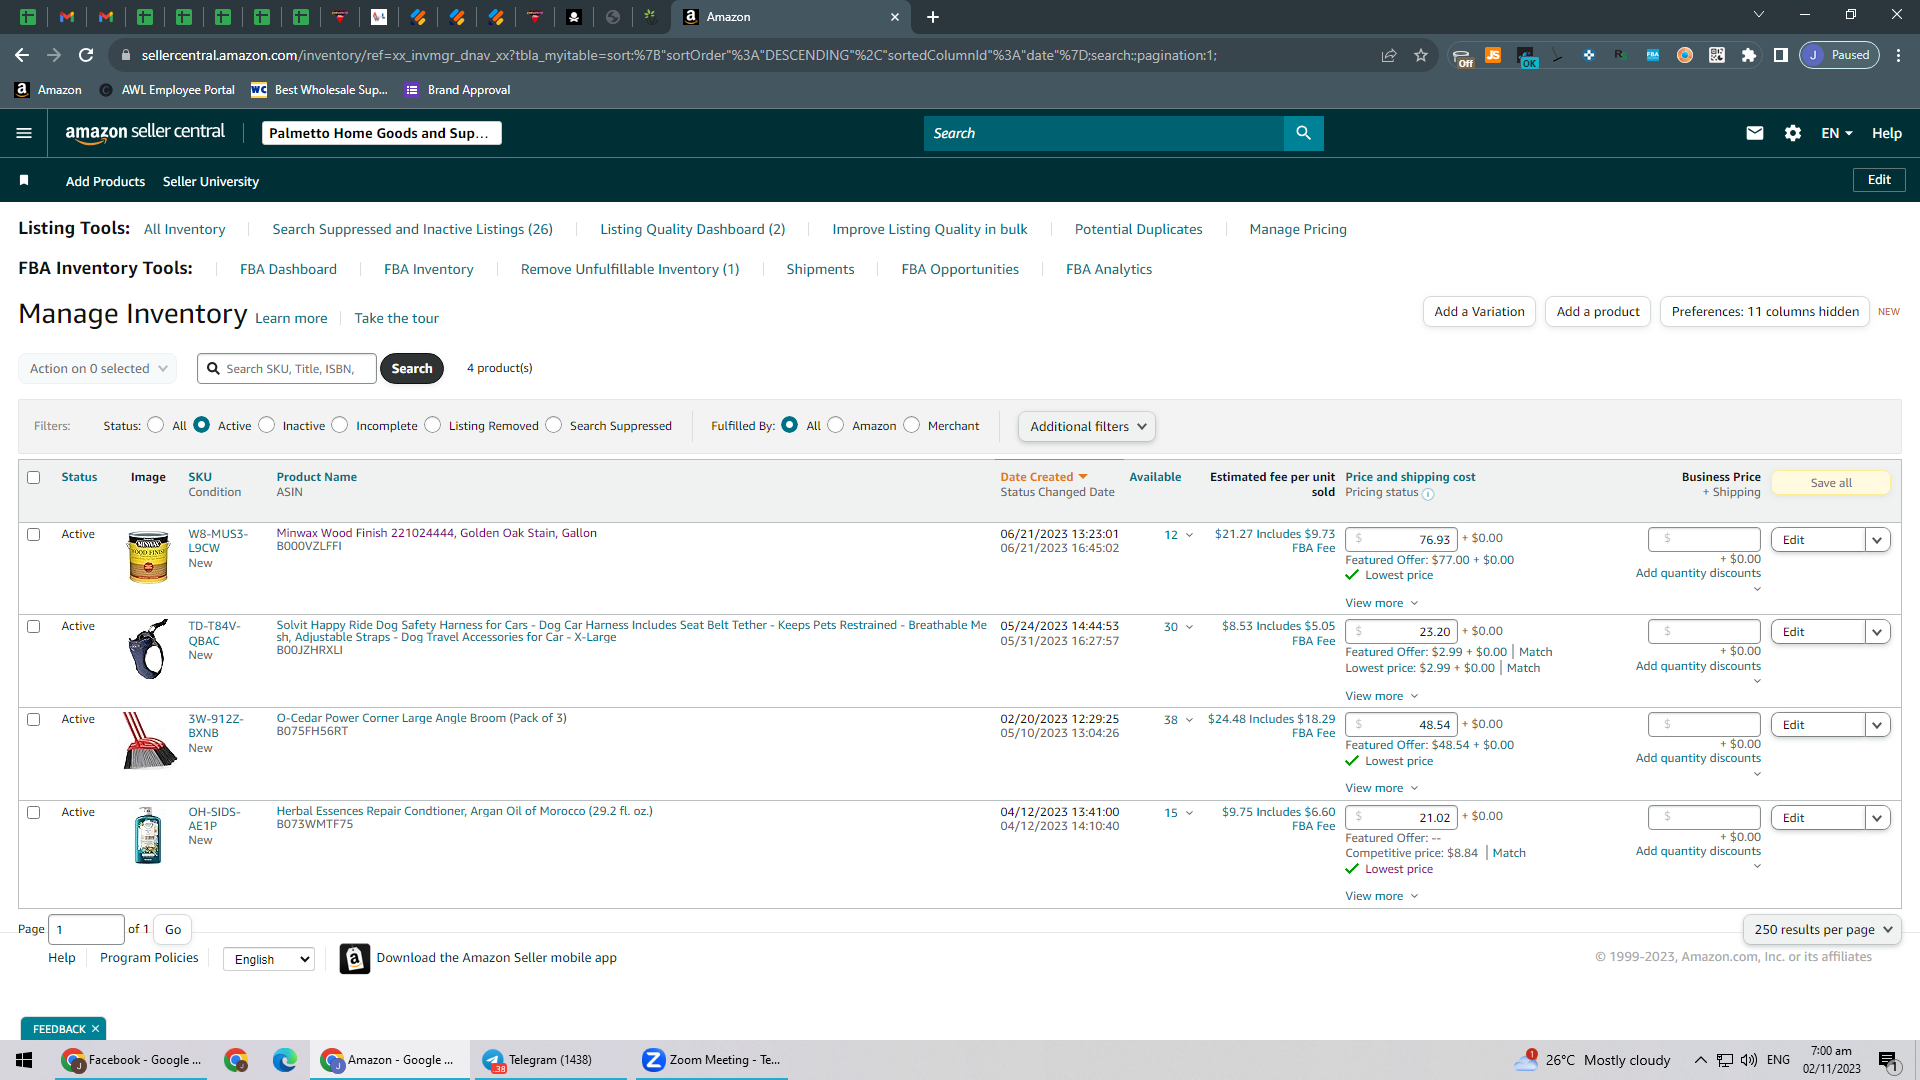
Task: Go to Shipments tool
Action: (x=820, y=269)
